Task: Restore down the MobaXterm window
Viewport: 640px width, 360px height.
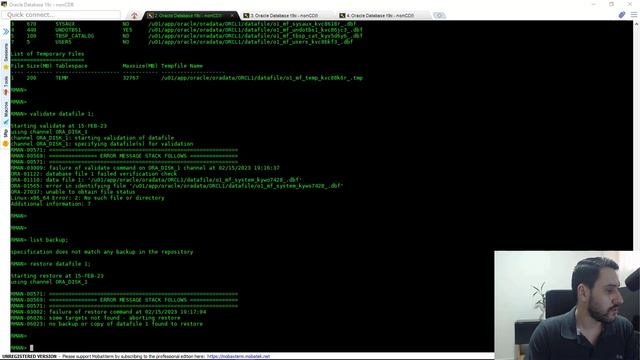Action: pyautogui.click(x=611, y=4)
